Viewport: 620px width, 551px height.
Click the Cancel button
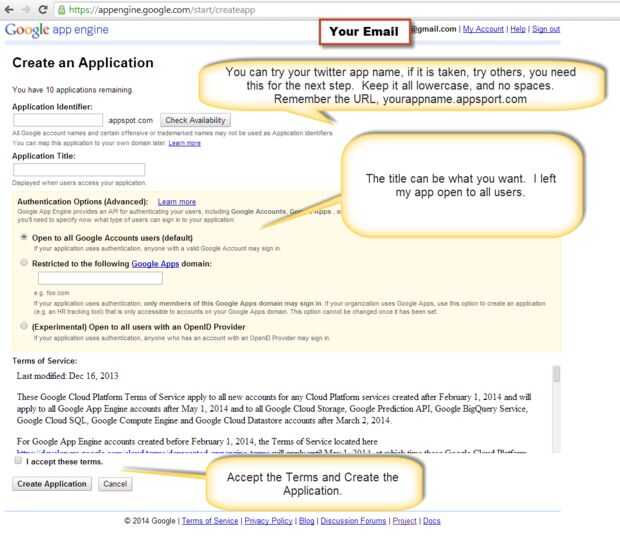click(x=115, y=484)
